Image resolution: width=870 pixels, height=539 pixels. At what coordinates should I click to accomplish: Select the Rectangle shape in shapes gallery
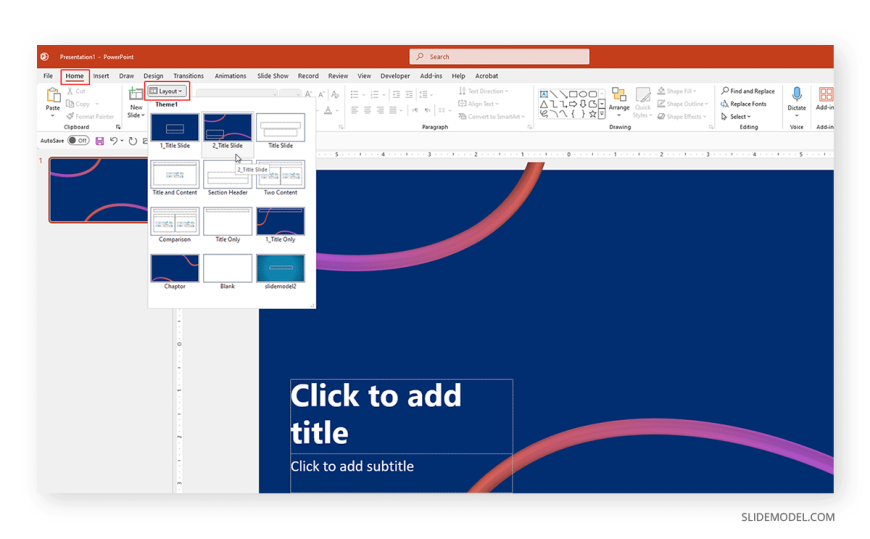click(573, 94)
